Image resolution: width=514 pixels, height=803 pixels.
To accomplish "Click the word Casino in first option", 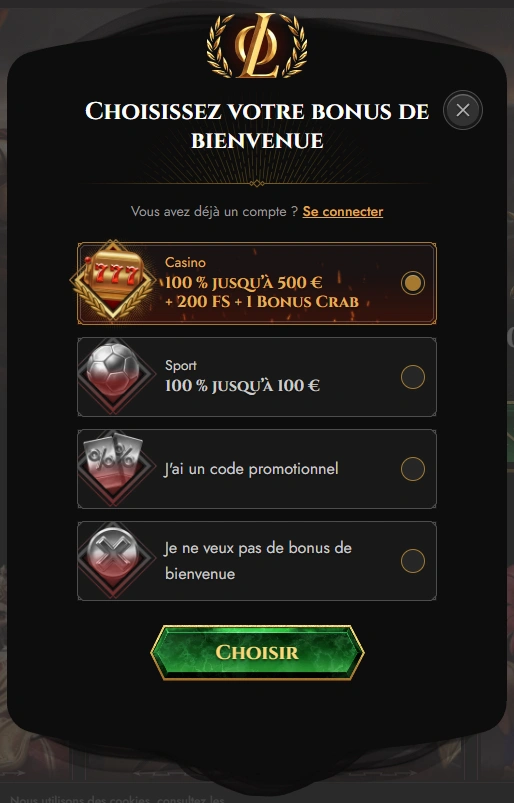I will pos(185,262).
